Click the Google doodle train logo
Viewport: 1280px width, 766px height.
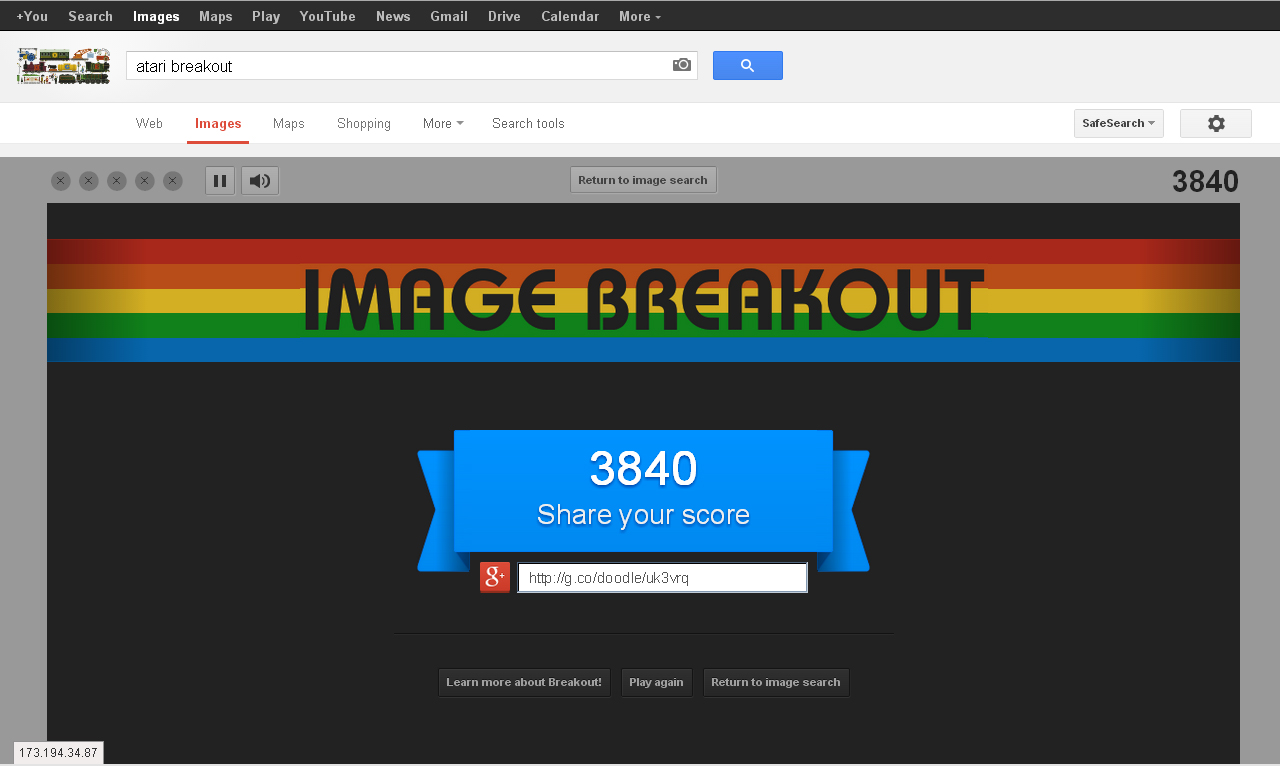pos(63,66)
